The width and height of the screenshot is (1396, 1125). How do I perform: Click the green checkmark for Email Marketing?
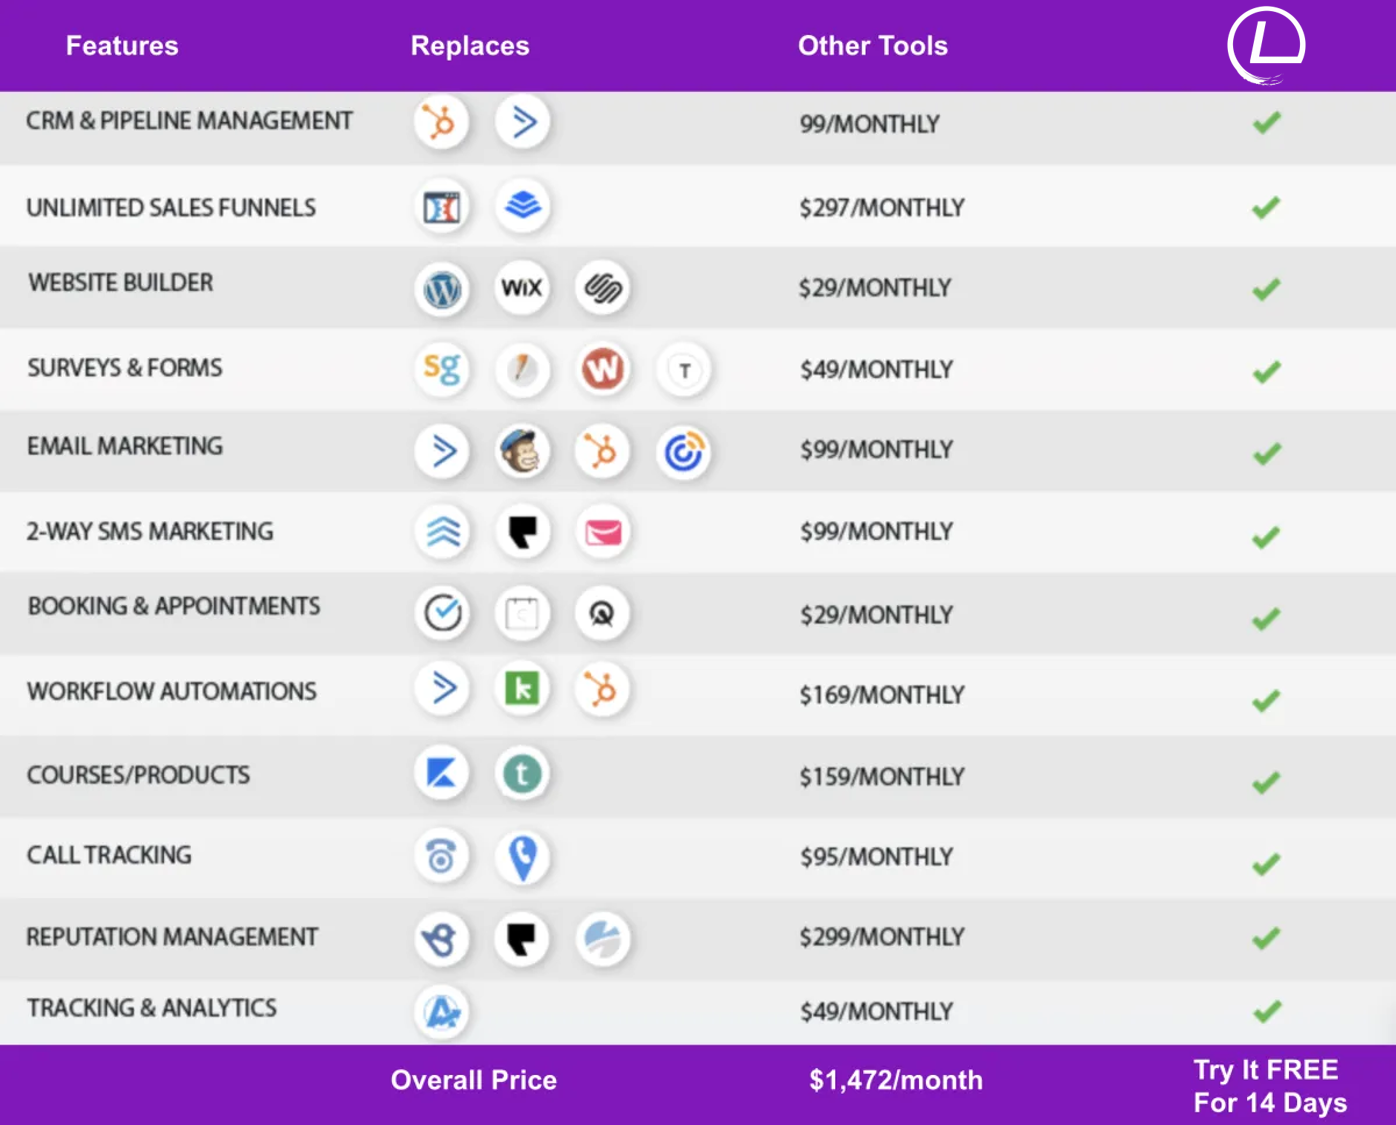coord(1266,453)
